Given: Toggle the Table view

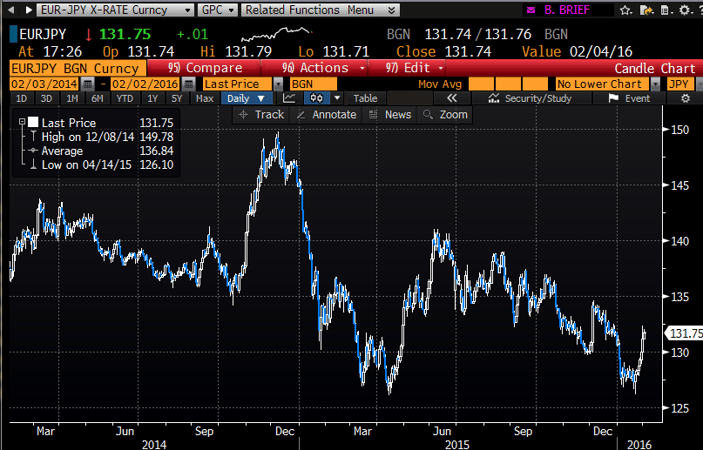Looking at the screenshot, I should click(x=365, y=99).
